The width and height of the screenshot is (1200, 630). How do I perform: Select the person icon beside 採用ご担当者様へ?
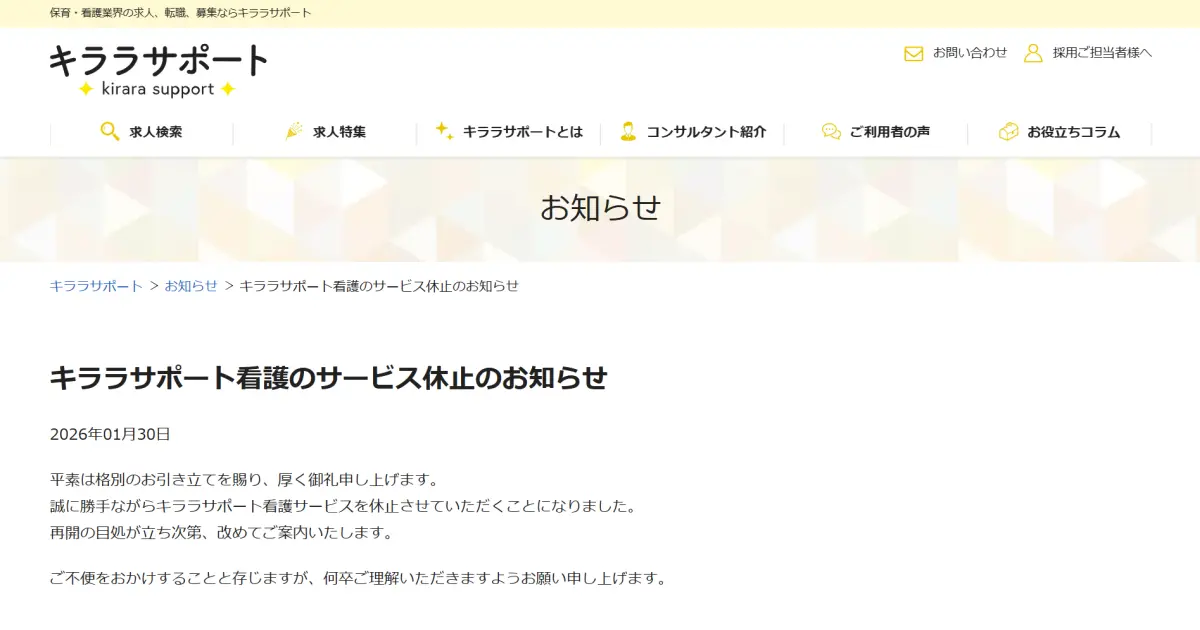point(1034,53)
